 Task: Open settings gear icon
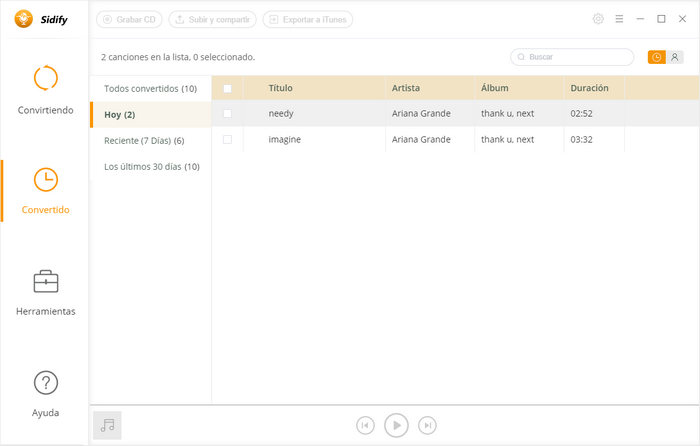(x=598, y=19)
